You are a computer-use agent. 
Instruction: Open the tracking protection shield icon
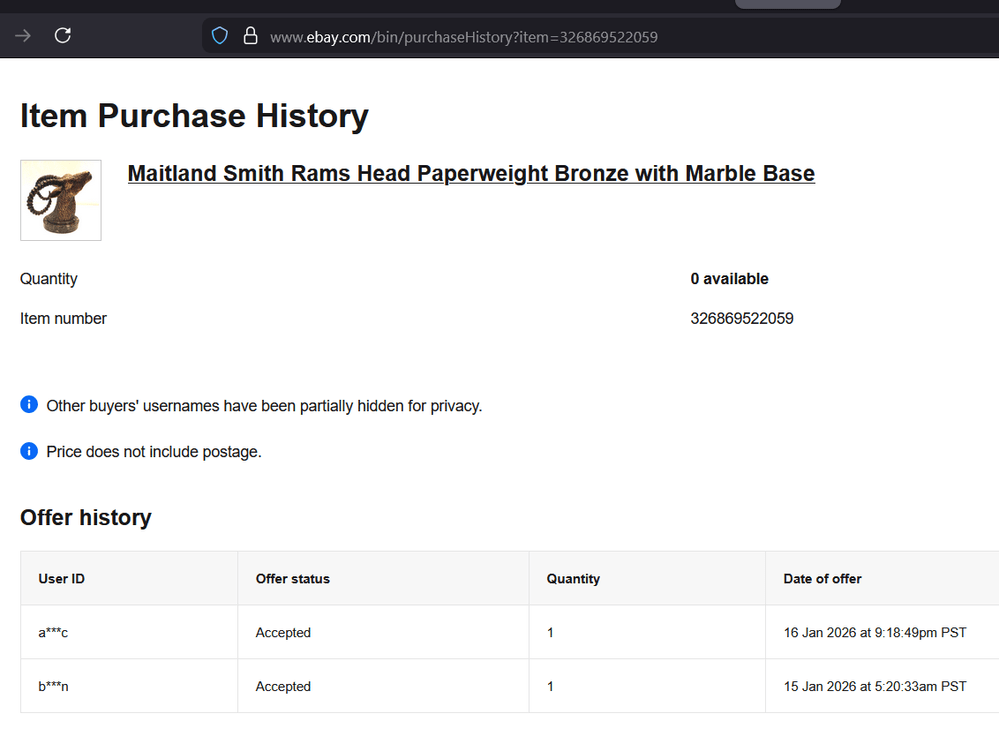point(220,36)
